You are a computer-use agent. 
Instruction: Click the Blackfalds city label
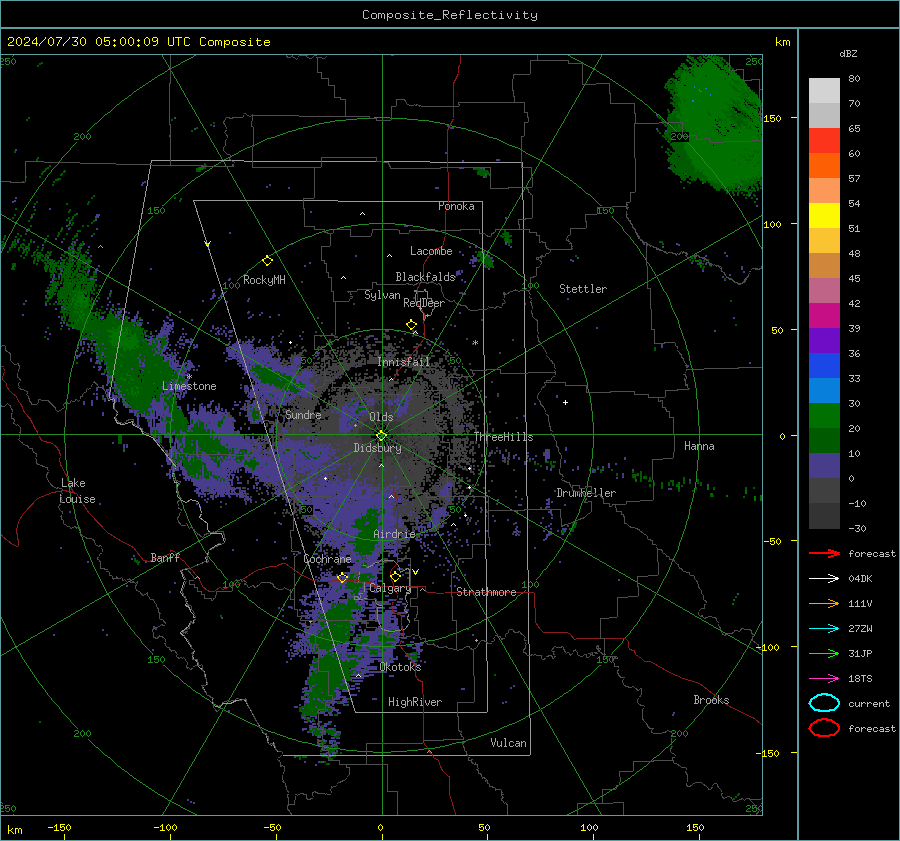point(425,277)
